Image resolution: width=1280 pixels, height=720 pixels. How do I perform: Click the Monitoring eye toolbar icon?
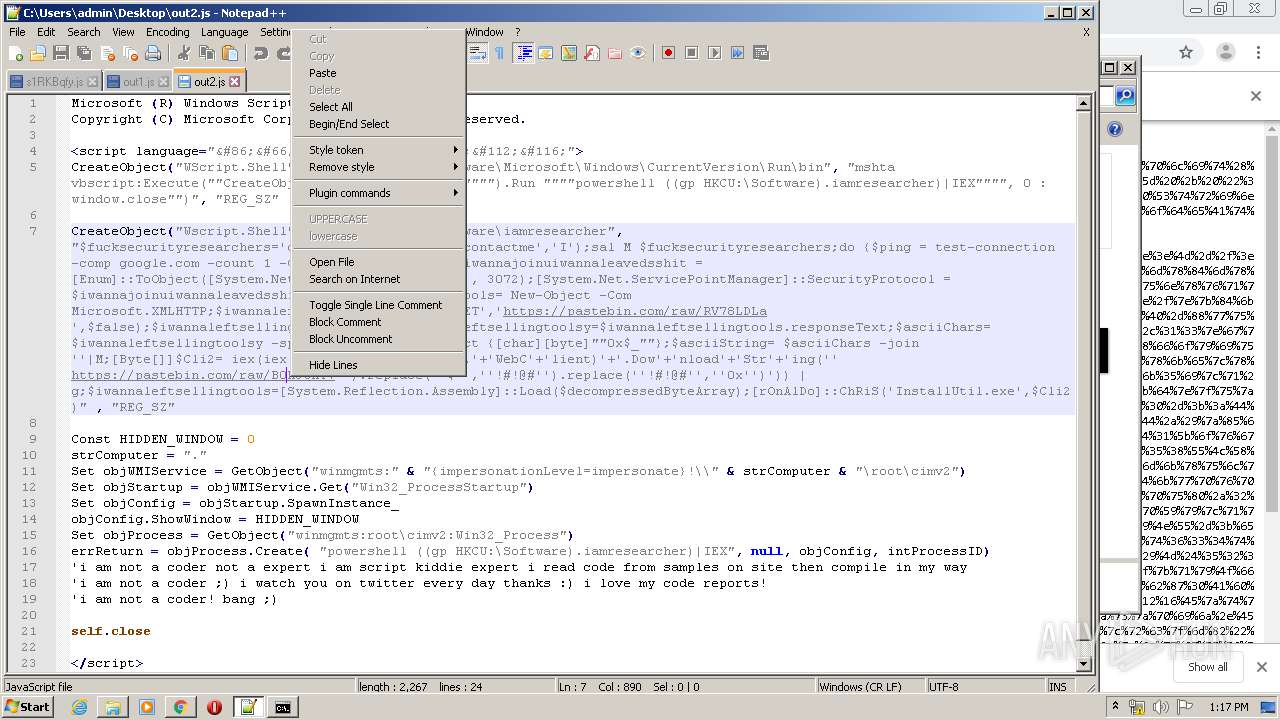[638, 53]
